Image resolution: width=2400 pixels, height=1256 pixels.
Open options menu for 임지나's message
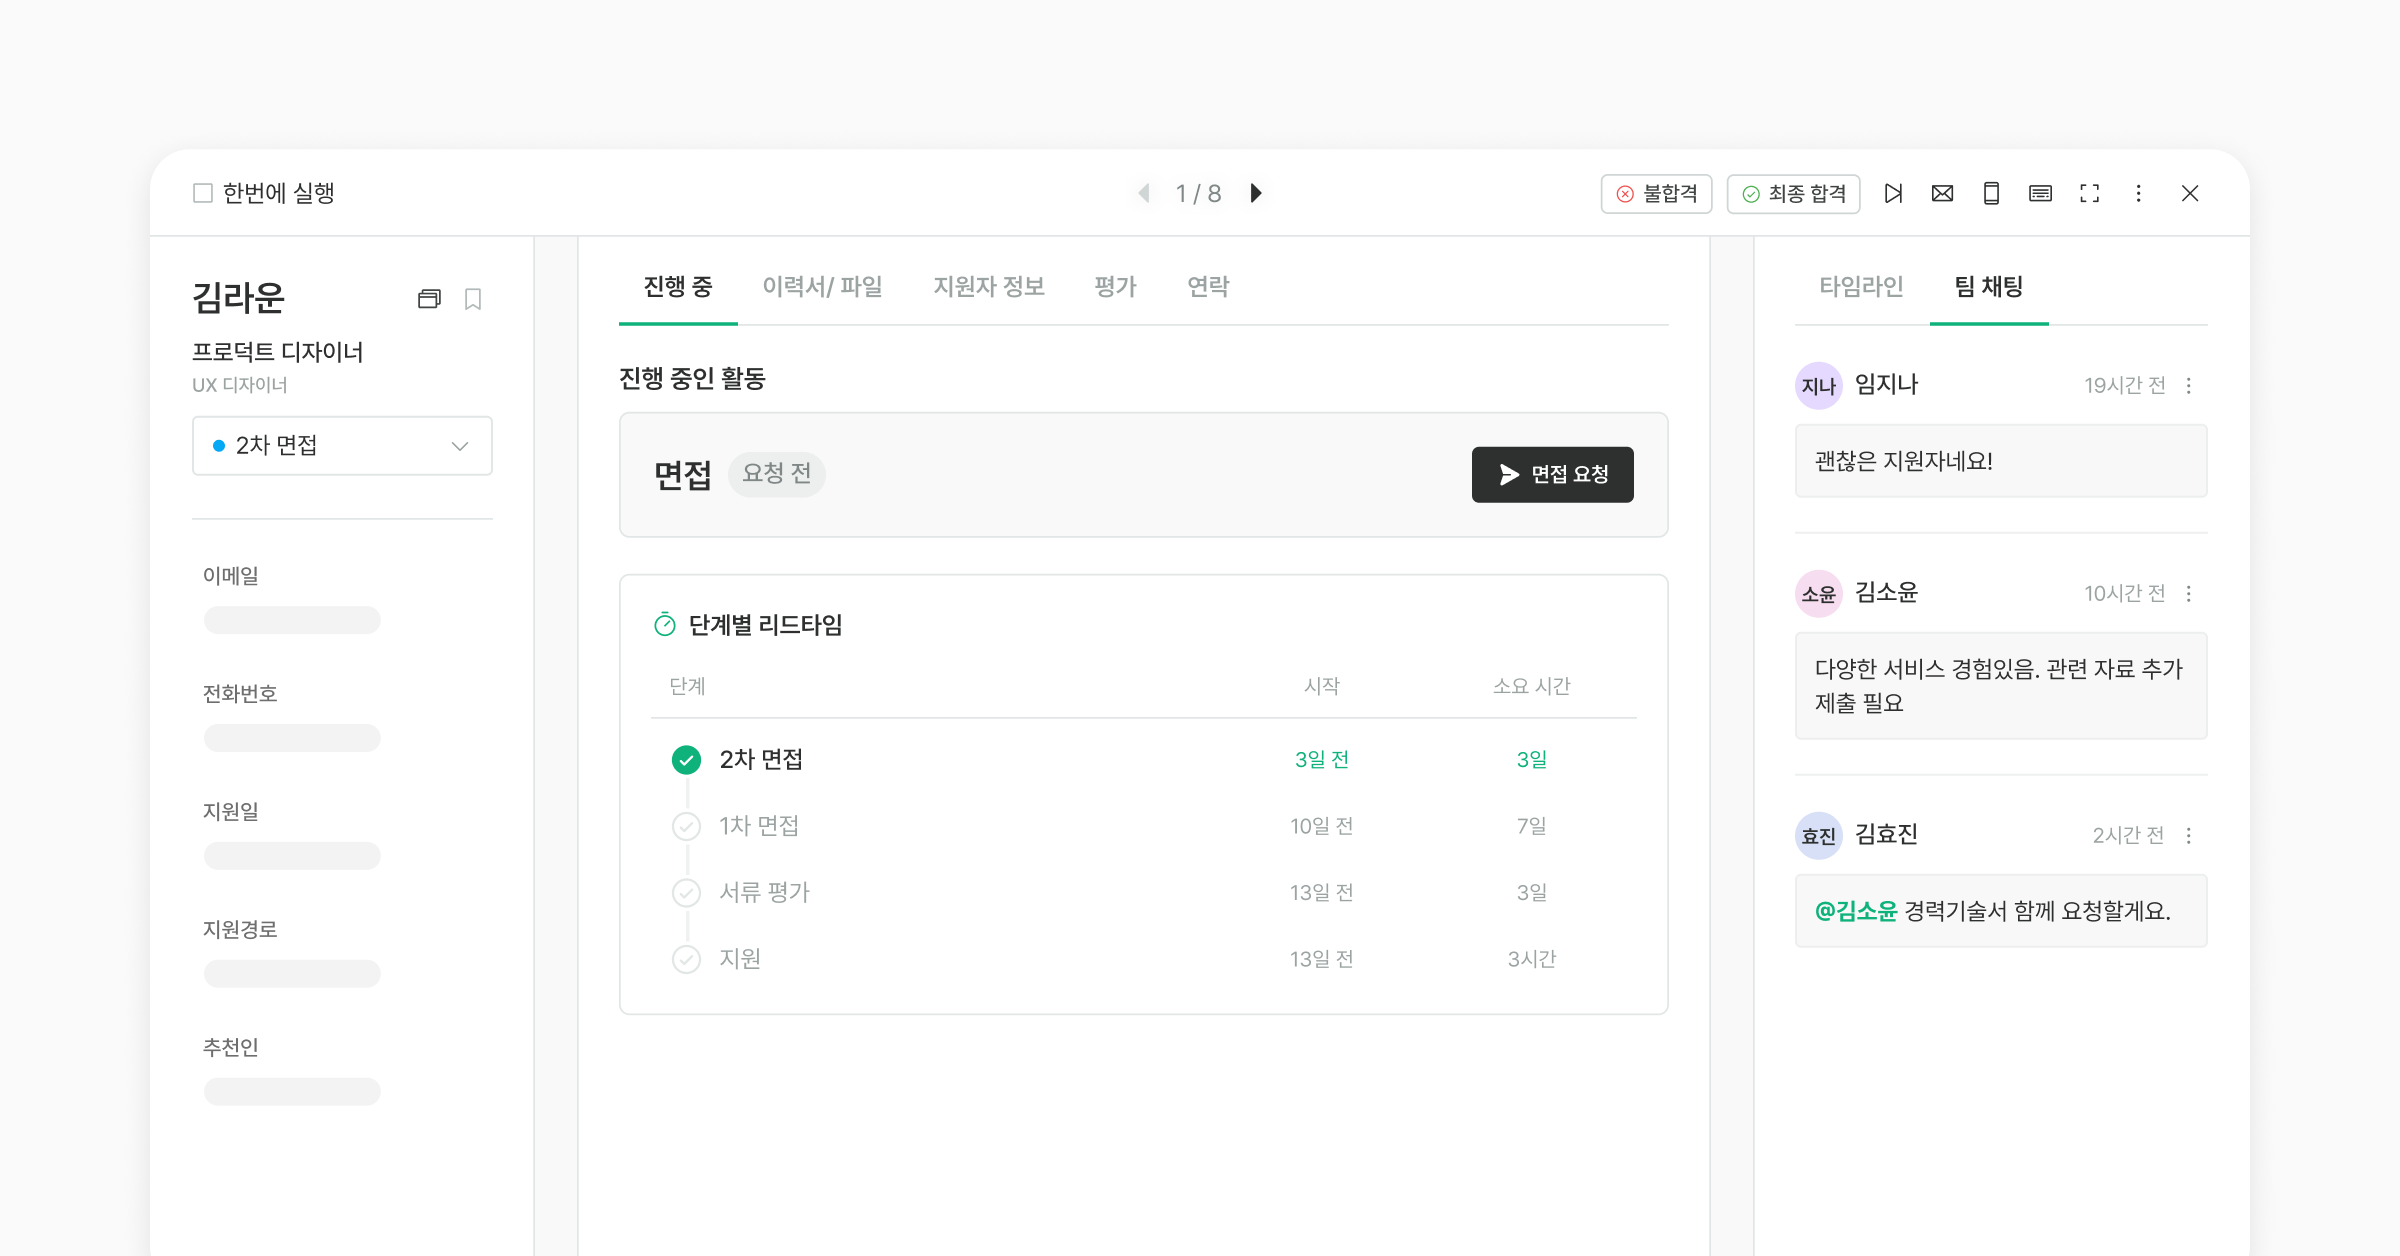click(2188, 386)
